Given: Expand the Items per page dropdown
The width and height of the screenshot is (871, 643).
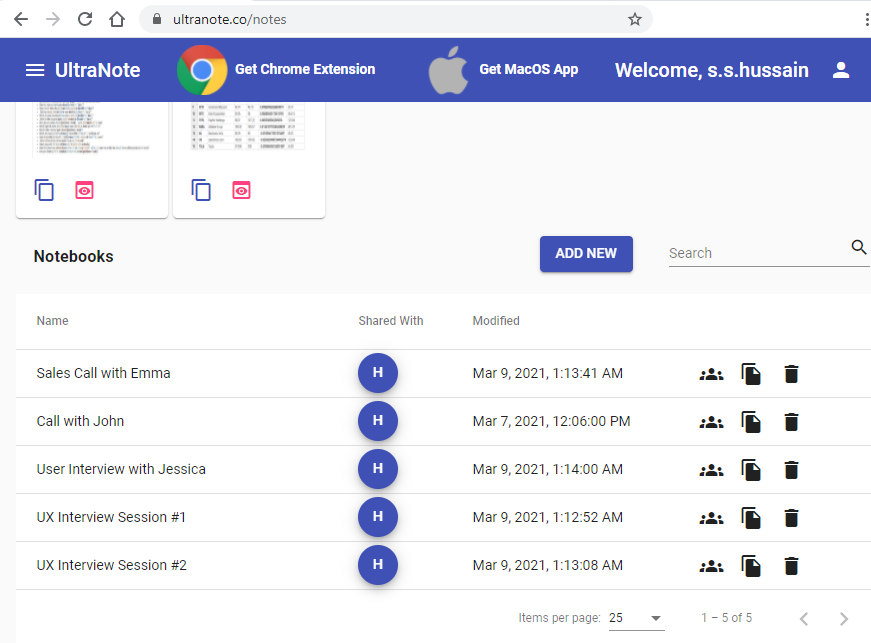Looking at the screenshot, I should pyautogui.click(x=637, y=618).
